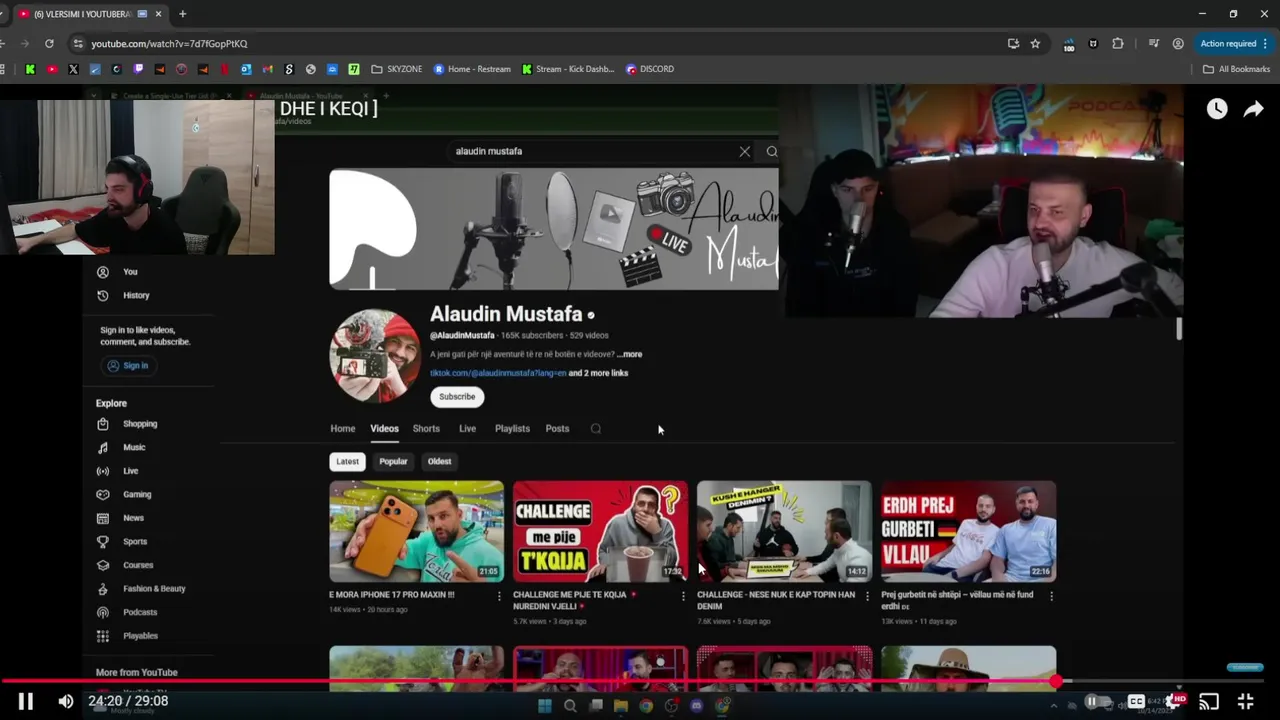Open the video player settings gear
The width and height of the screenshot is (1280, 720).
click(x=1173, y=701)
